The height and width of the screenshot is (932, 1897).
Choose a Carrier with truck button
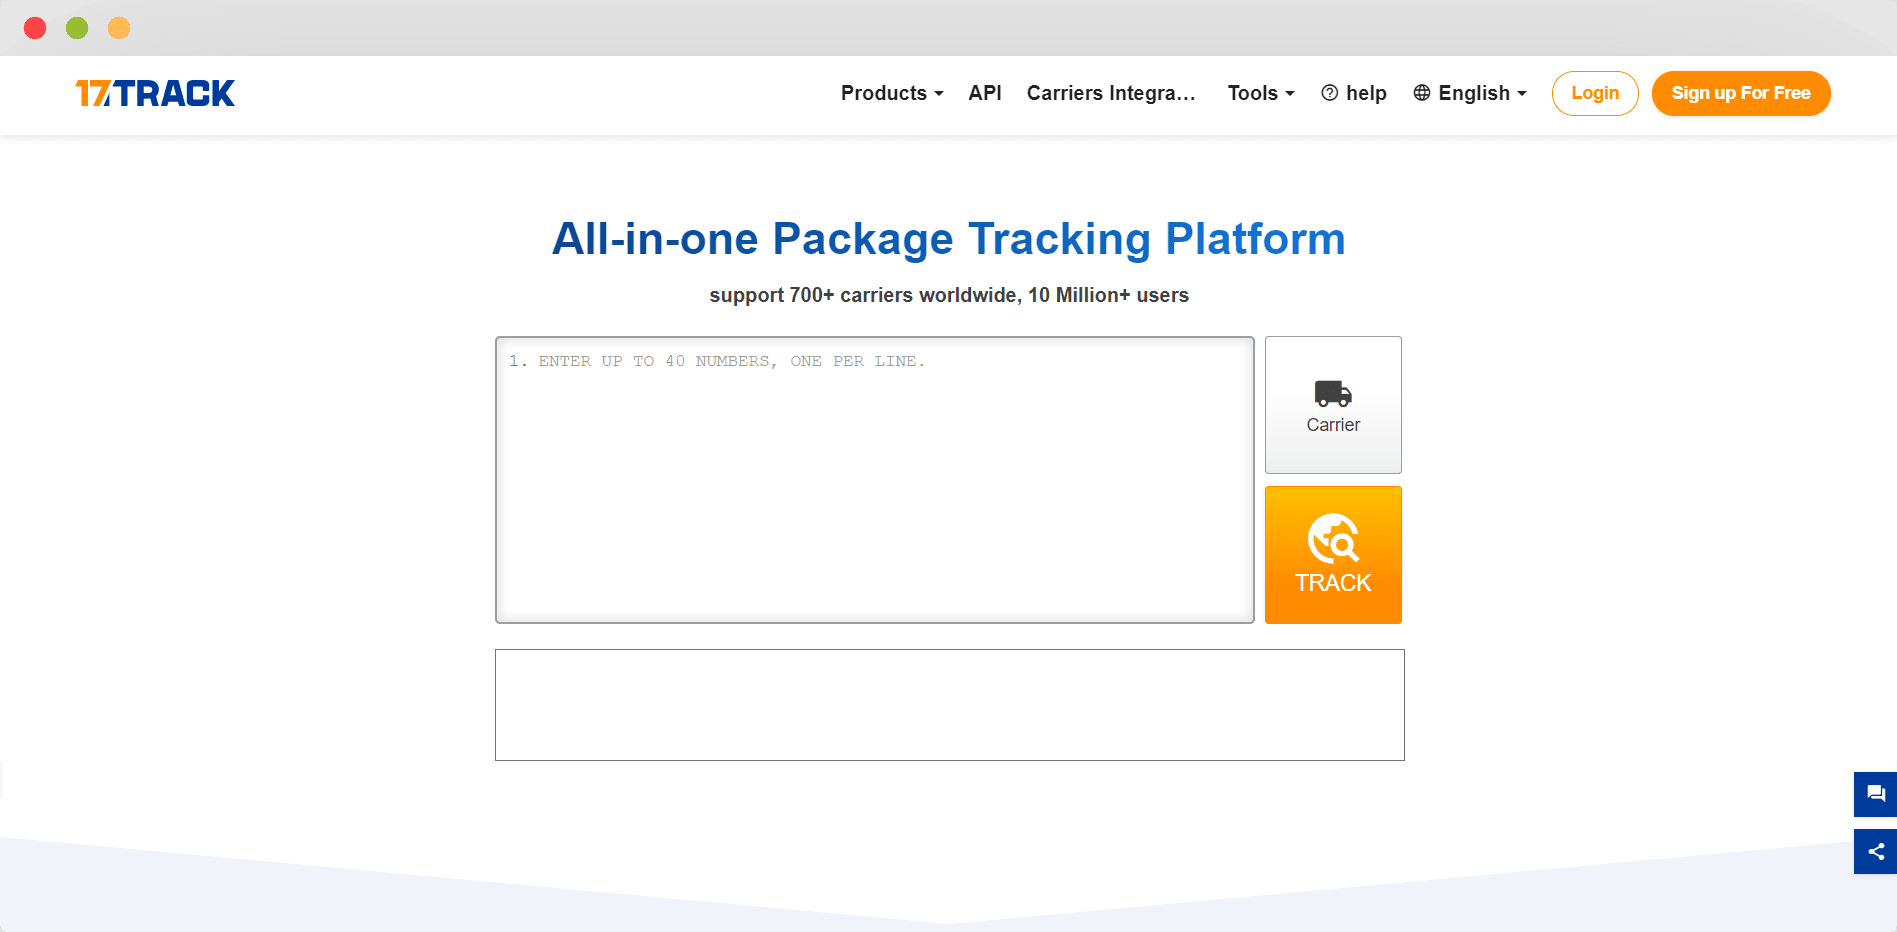point(1333,405)
